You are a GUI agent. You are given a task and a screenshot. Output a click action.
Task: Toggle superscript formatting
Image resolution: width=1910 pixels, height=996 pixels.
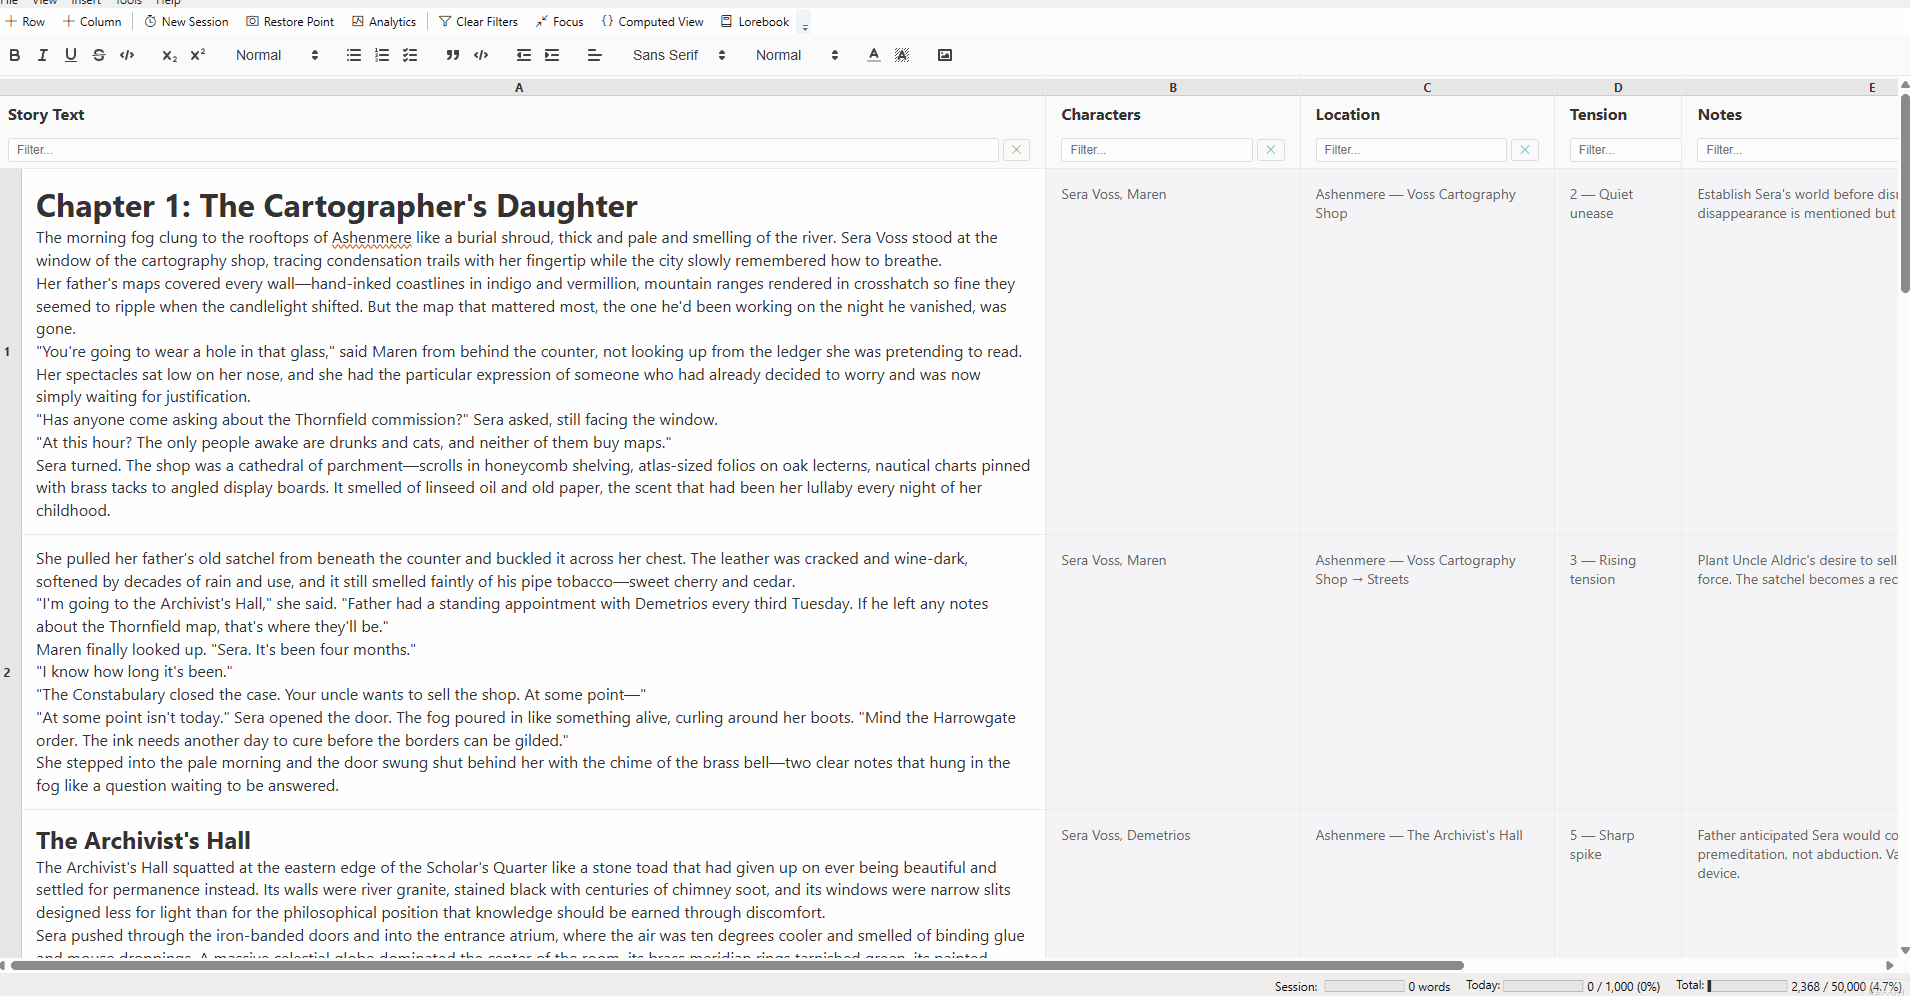click(x=198, y=55)
